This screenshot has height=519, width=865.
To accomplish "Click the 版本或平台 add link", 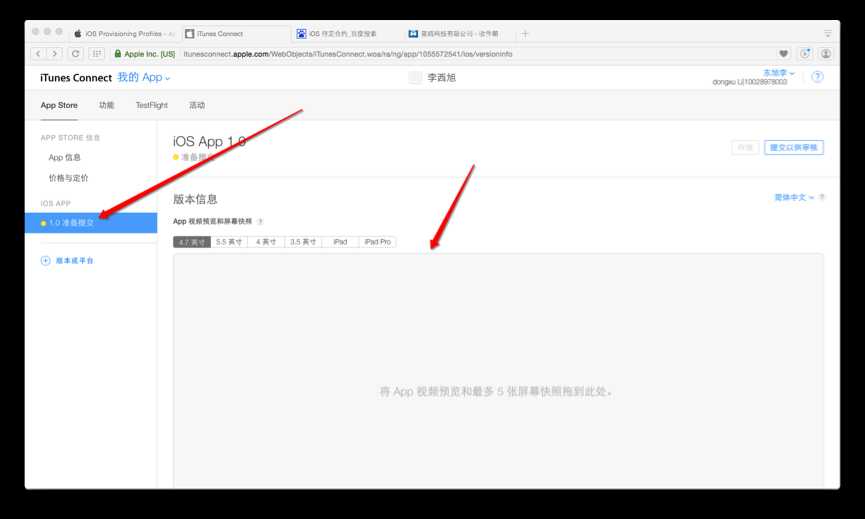I will [74, 260].
